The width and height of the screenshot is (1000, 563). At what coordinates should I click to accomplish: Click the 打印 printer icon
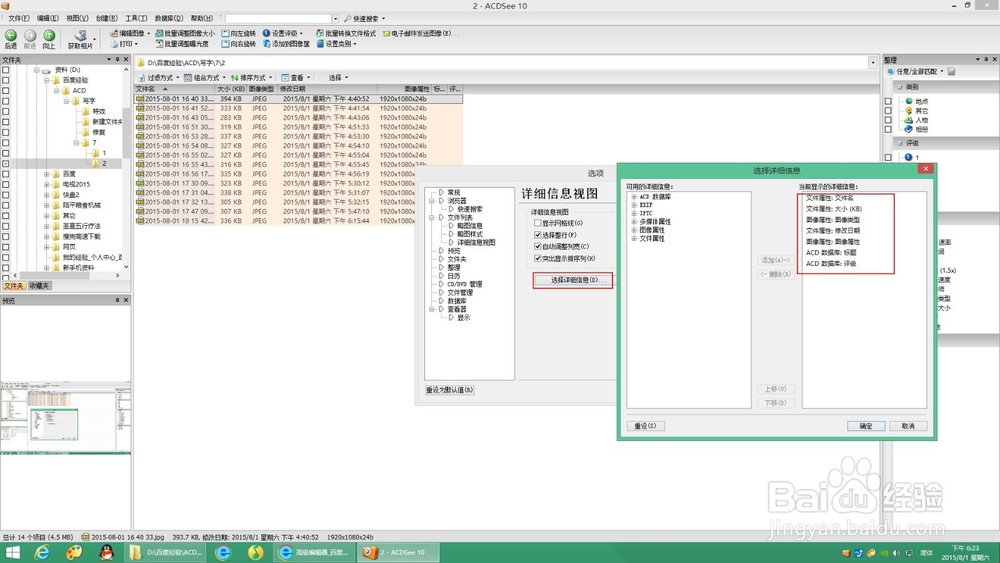[114, 44]
